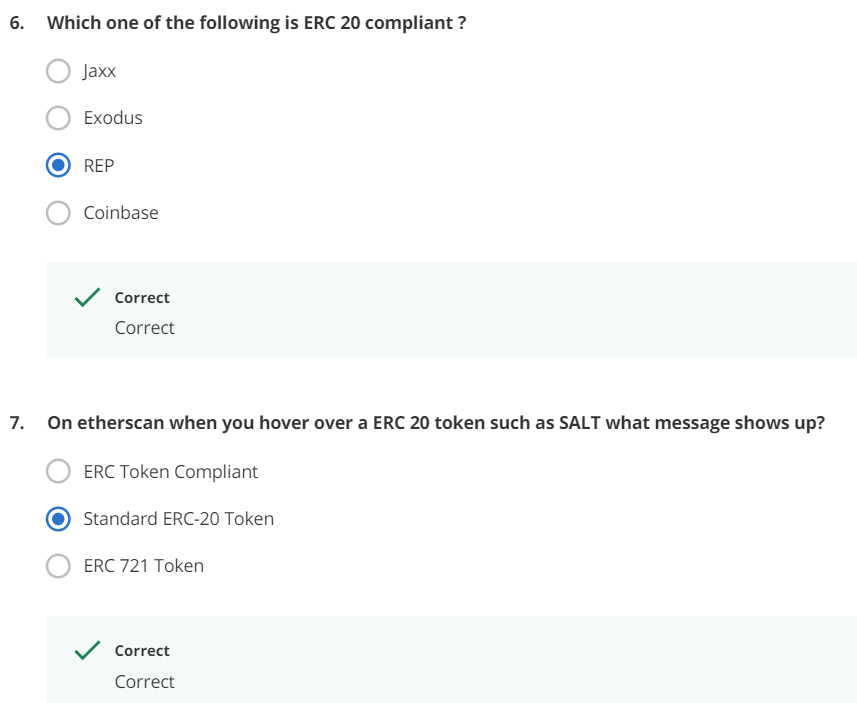
Task: Click green checkmark icon in question 6 feedback
Action: tap(87, 297)
